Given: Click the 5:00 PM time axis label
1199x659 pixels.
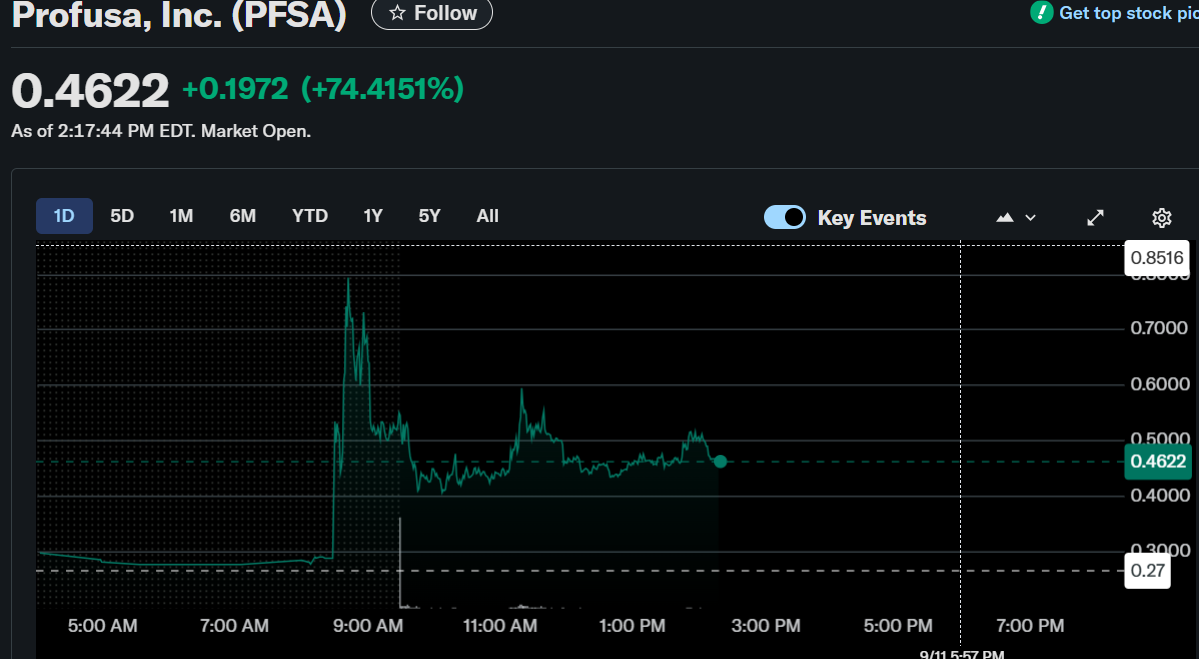Looking at the screenshot, I should 898,626.
